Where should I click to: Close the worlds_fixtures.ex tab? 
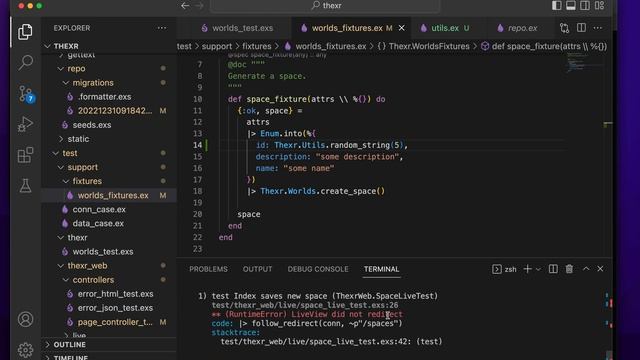(x=402, y=28)
